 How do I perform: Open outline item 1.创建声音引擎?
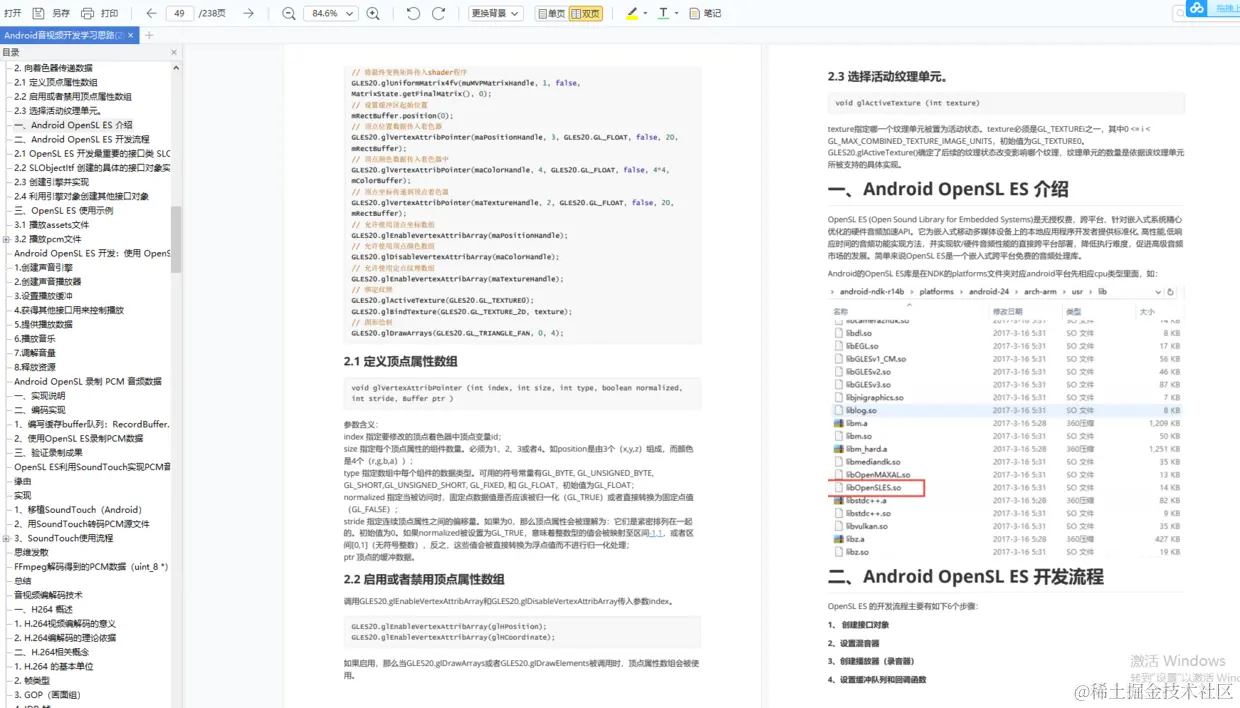[43, 268]
